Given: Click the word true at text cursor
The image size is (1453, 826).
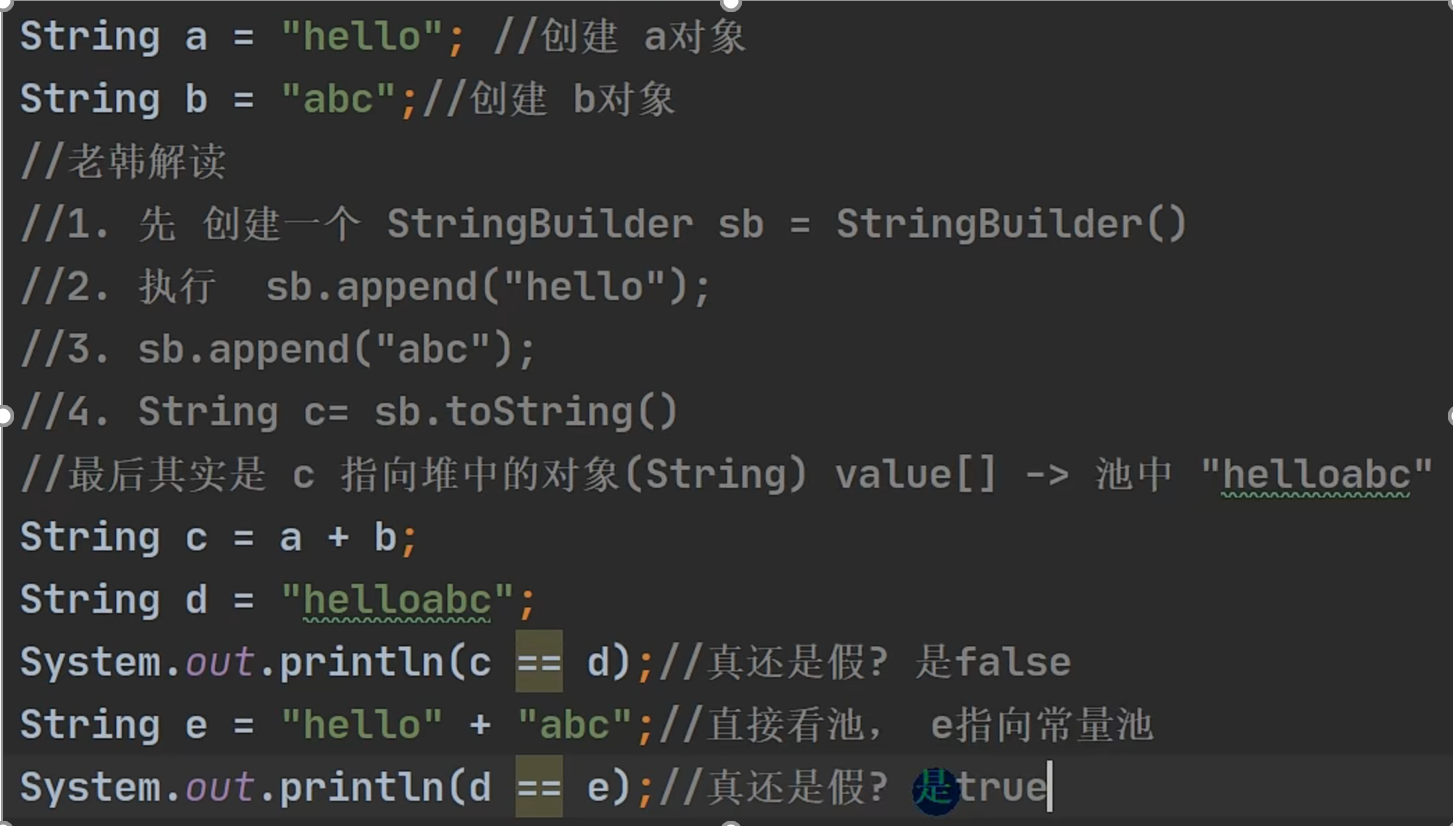Looking at the screenshot, I should (x=1001, y=788).
